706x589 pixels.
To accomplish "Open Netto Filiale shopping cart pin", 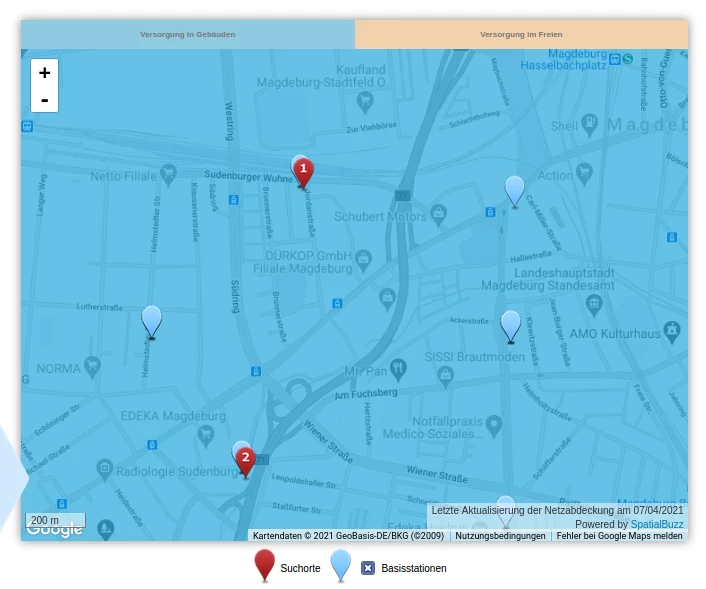I will [168, 175].
